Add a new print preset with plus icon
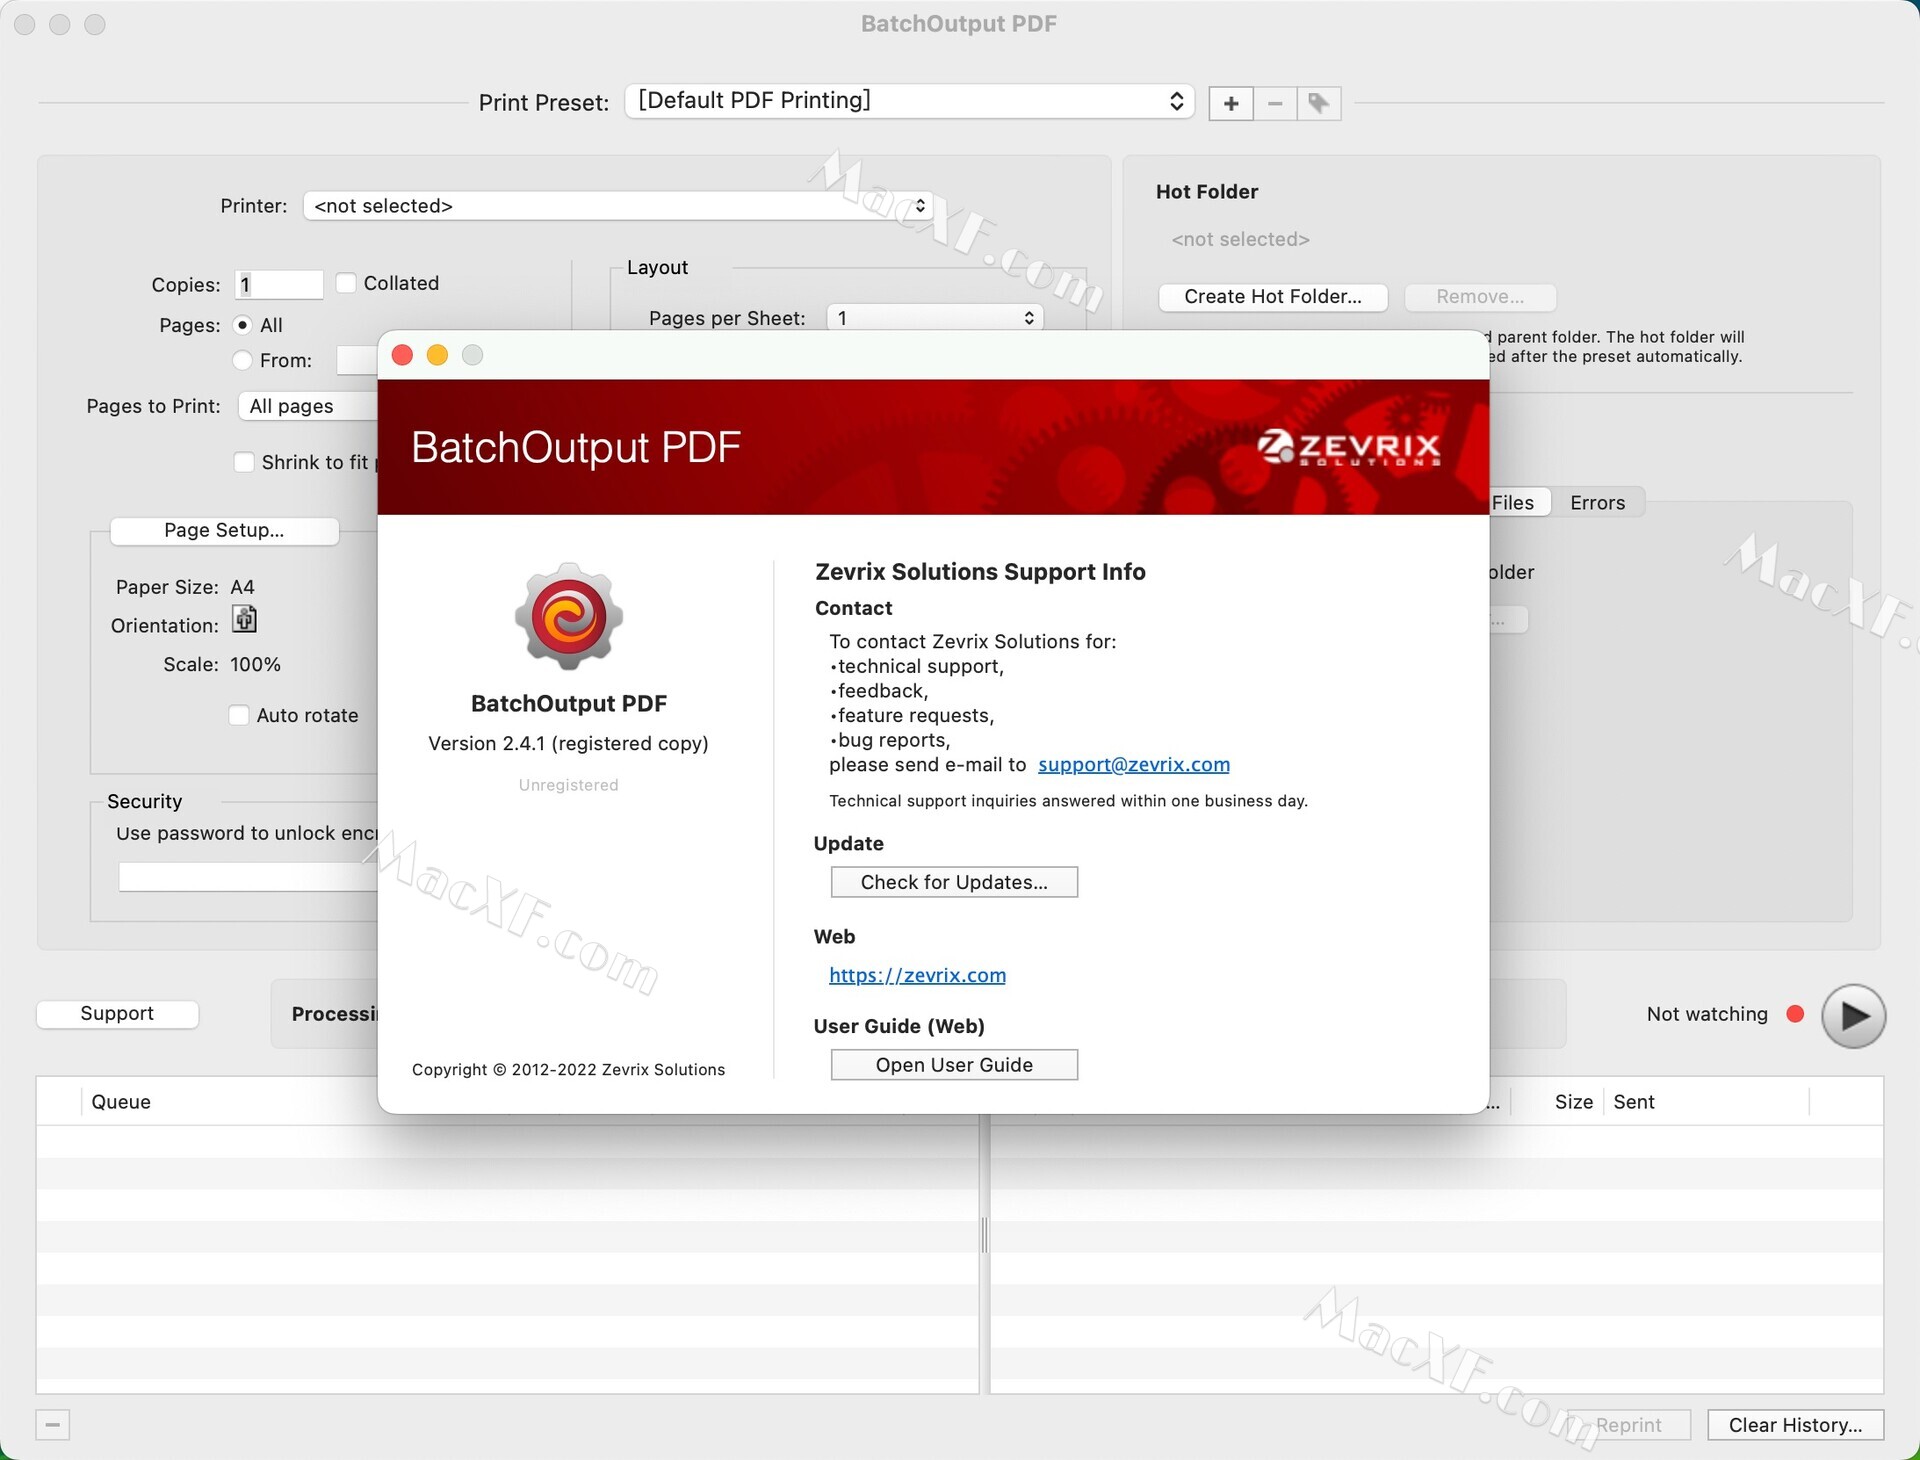The height and width of the screenshot is (1460, 1920). 1231,103
